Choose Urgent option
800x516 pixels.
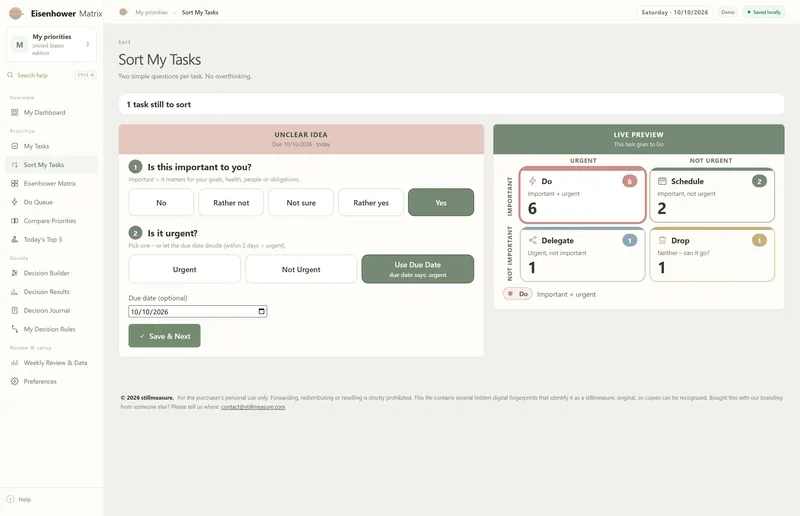click(x=184, y=269)
